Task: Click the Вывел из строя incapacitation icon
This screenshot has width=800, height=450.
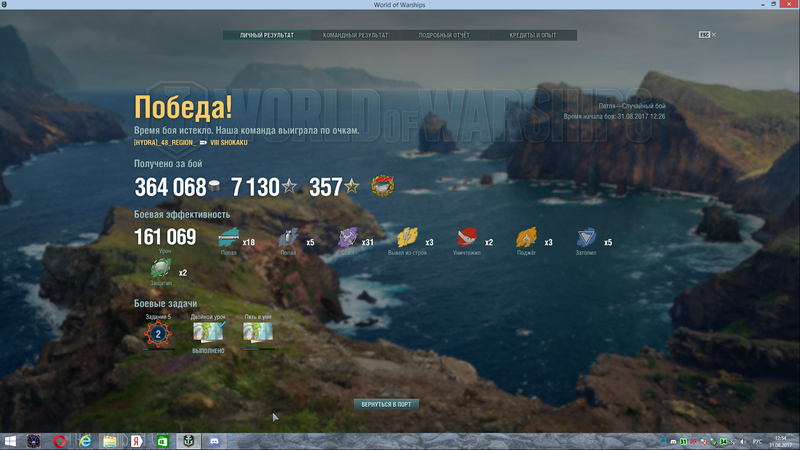Action: pos(408,238)
